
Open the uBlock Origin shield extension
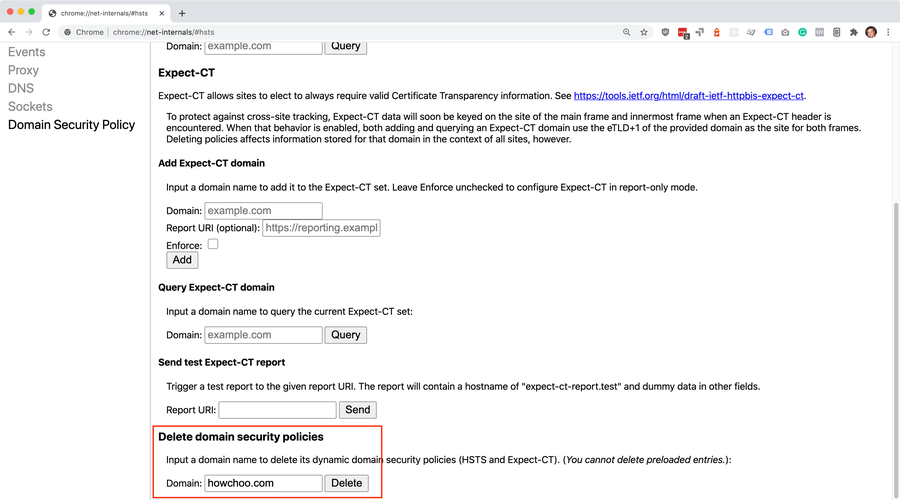[666, 32]
